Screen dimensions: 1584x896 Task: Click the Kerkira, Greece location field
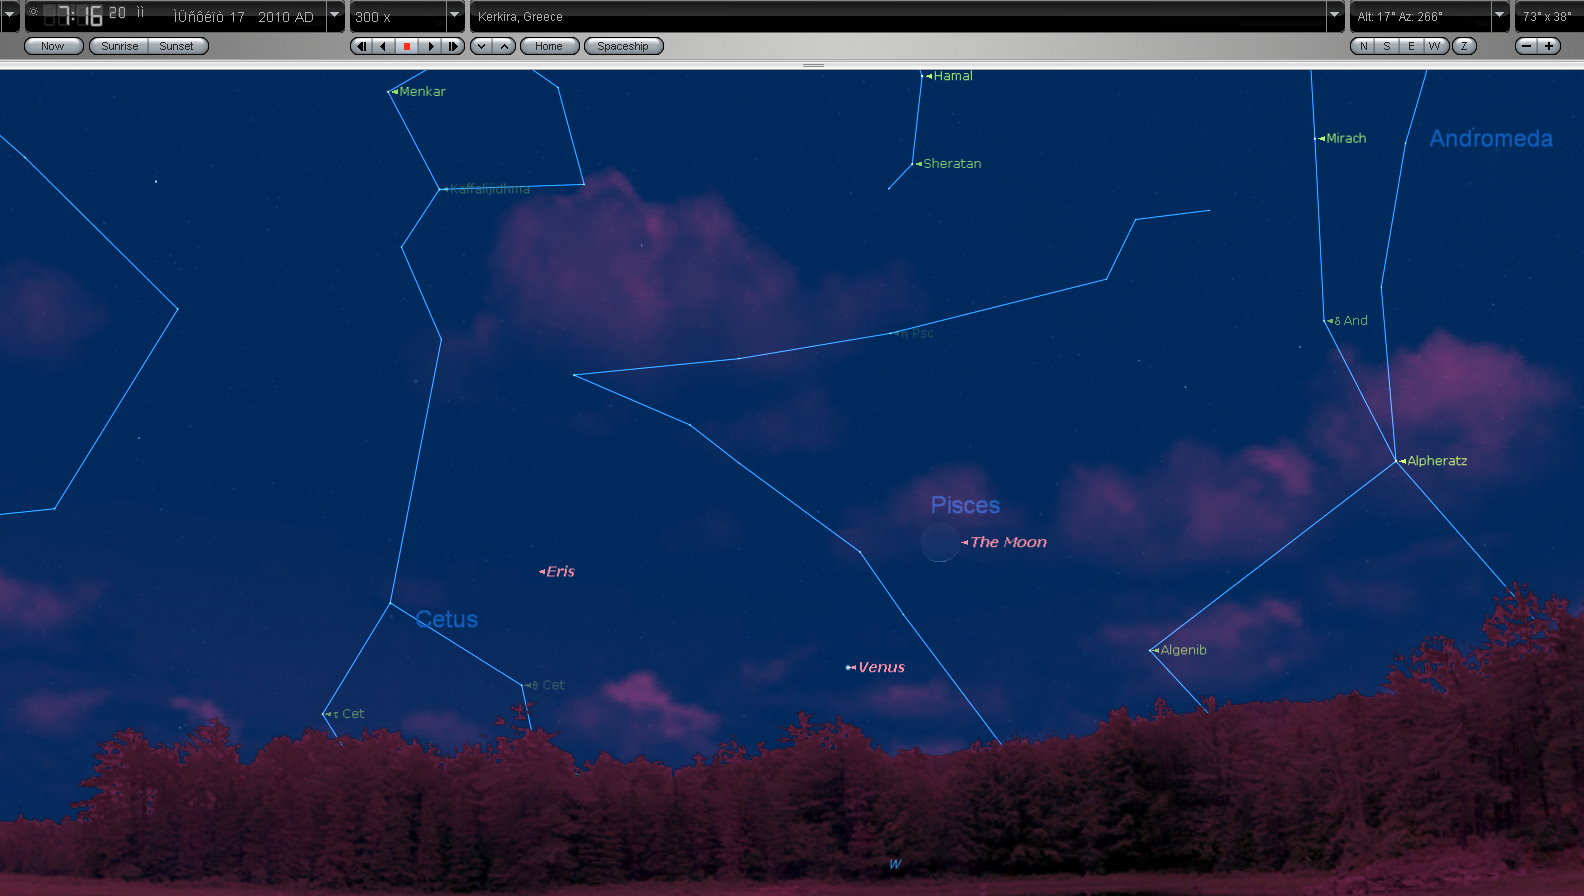898,17
